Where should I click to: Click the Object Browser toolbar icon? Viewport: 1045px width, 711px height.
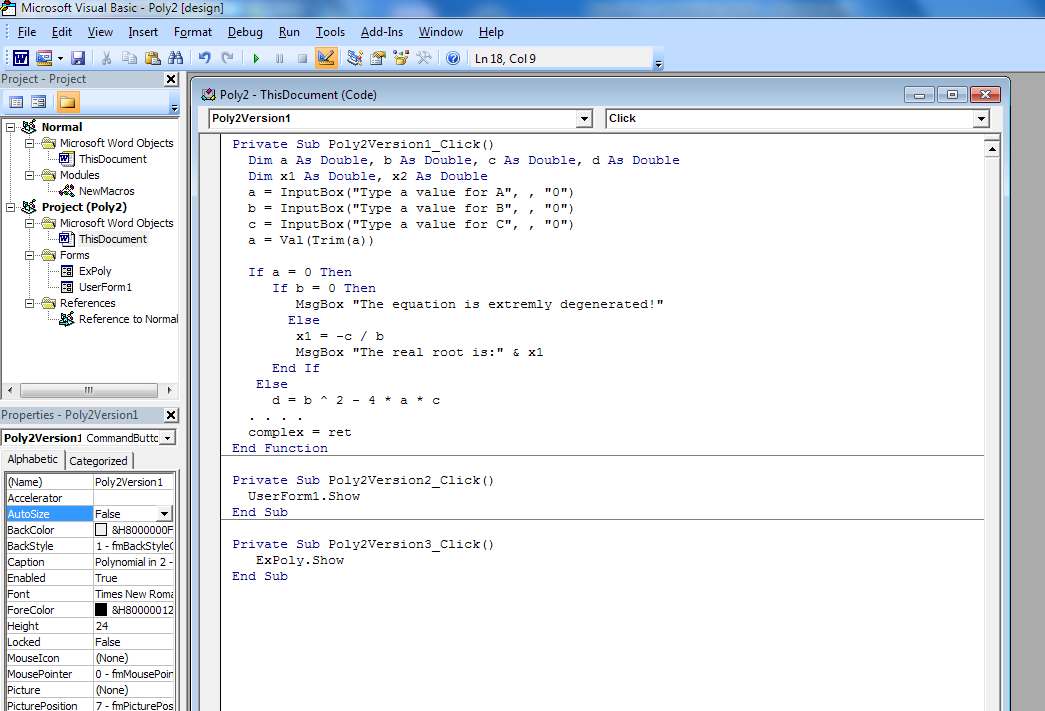click(401, 58)
